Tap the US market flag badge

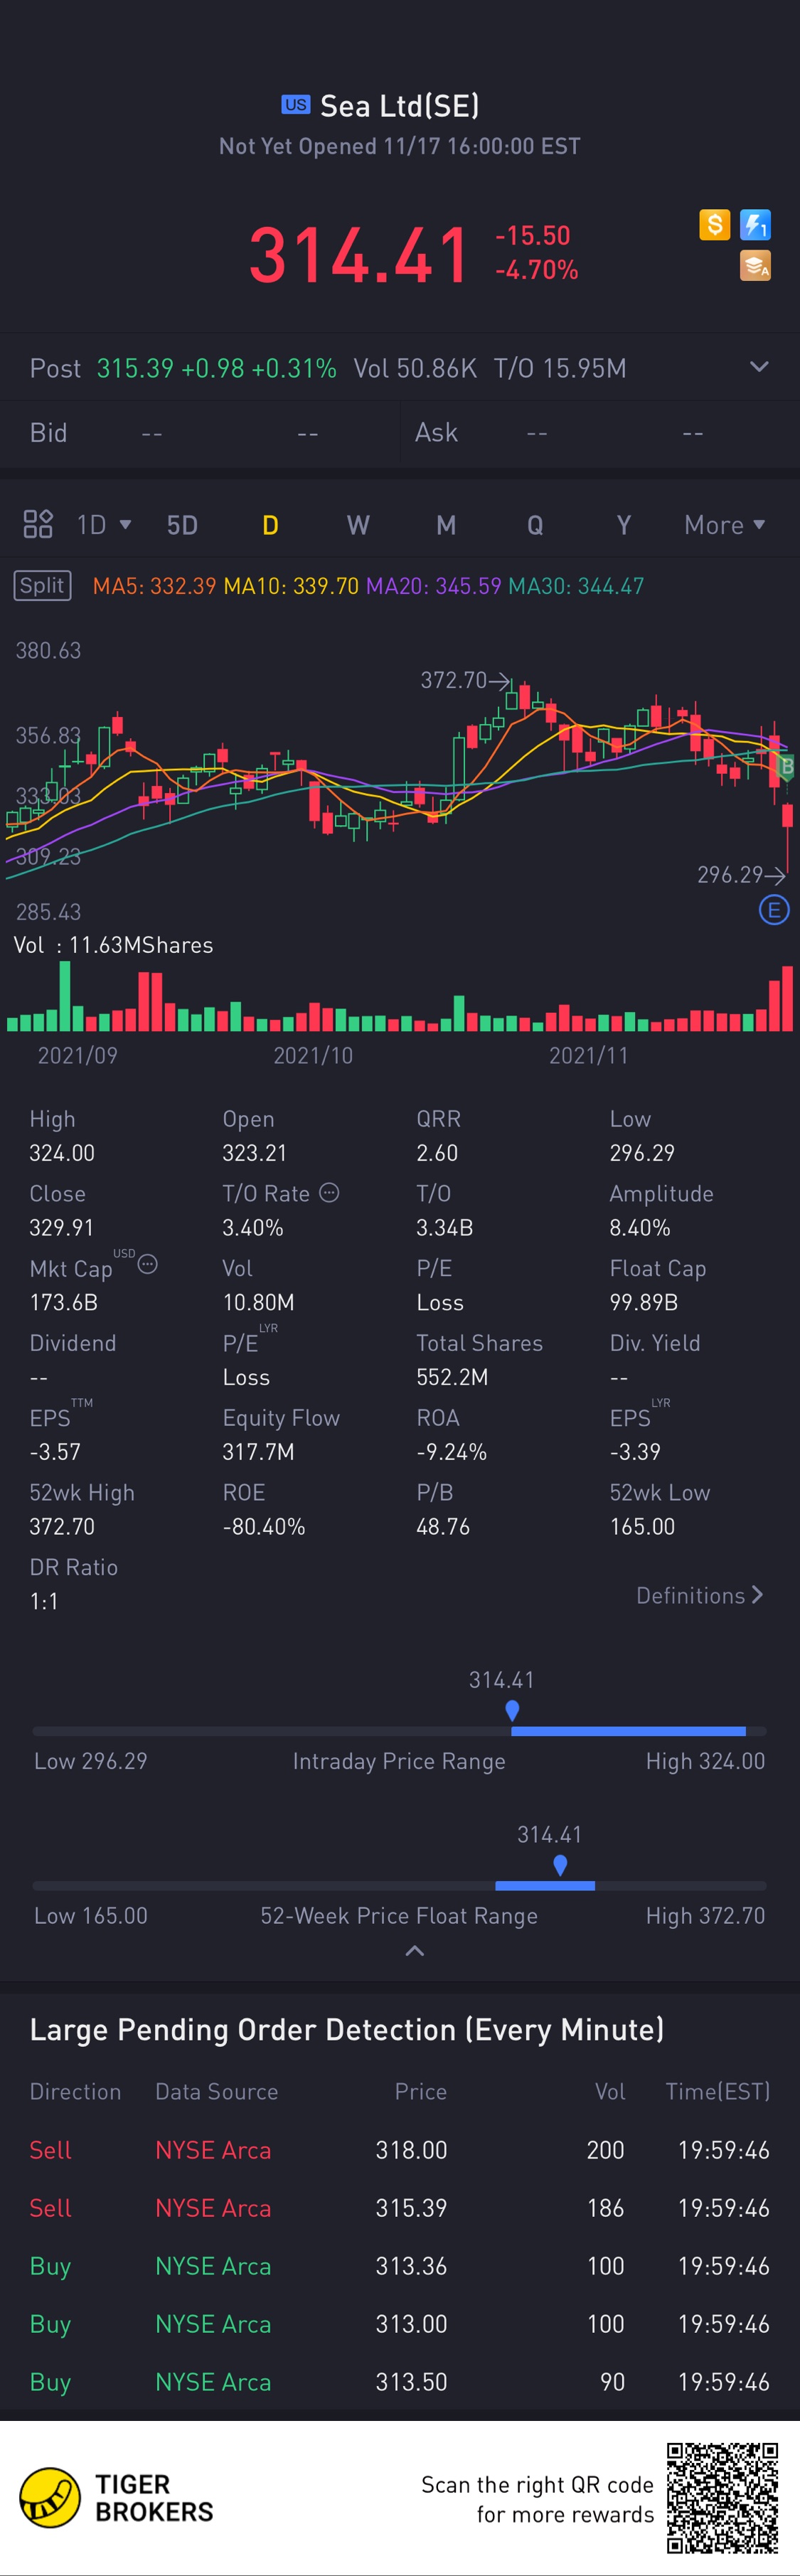point(295,105)
